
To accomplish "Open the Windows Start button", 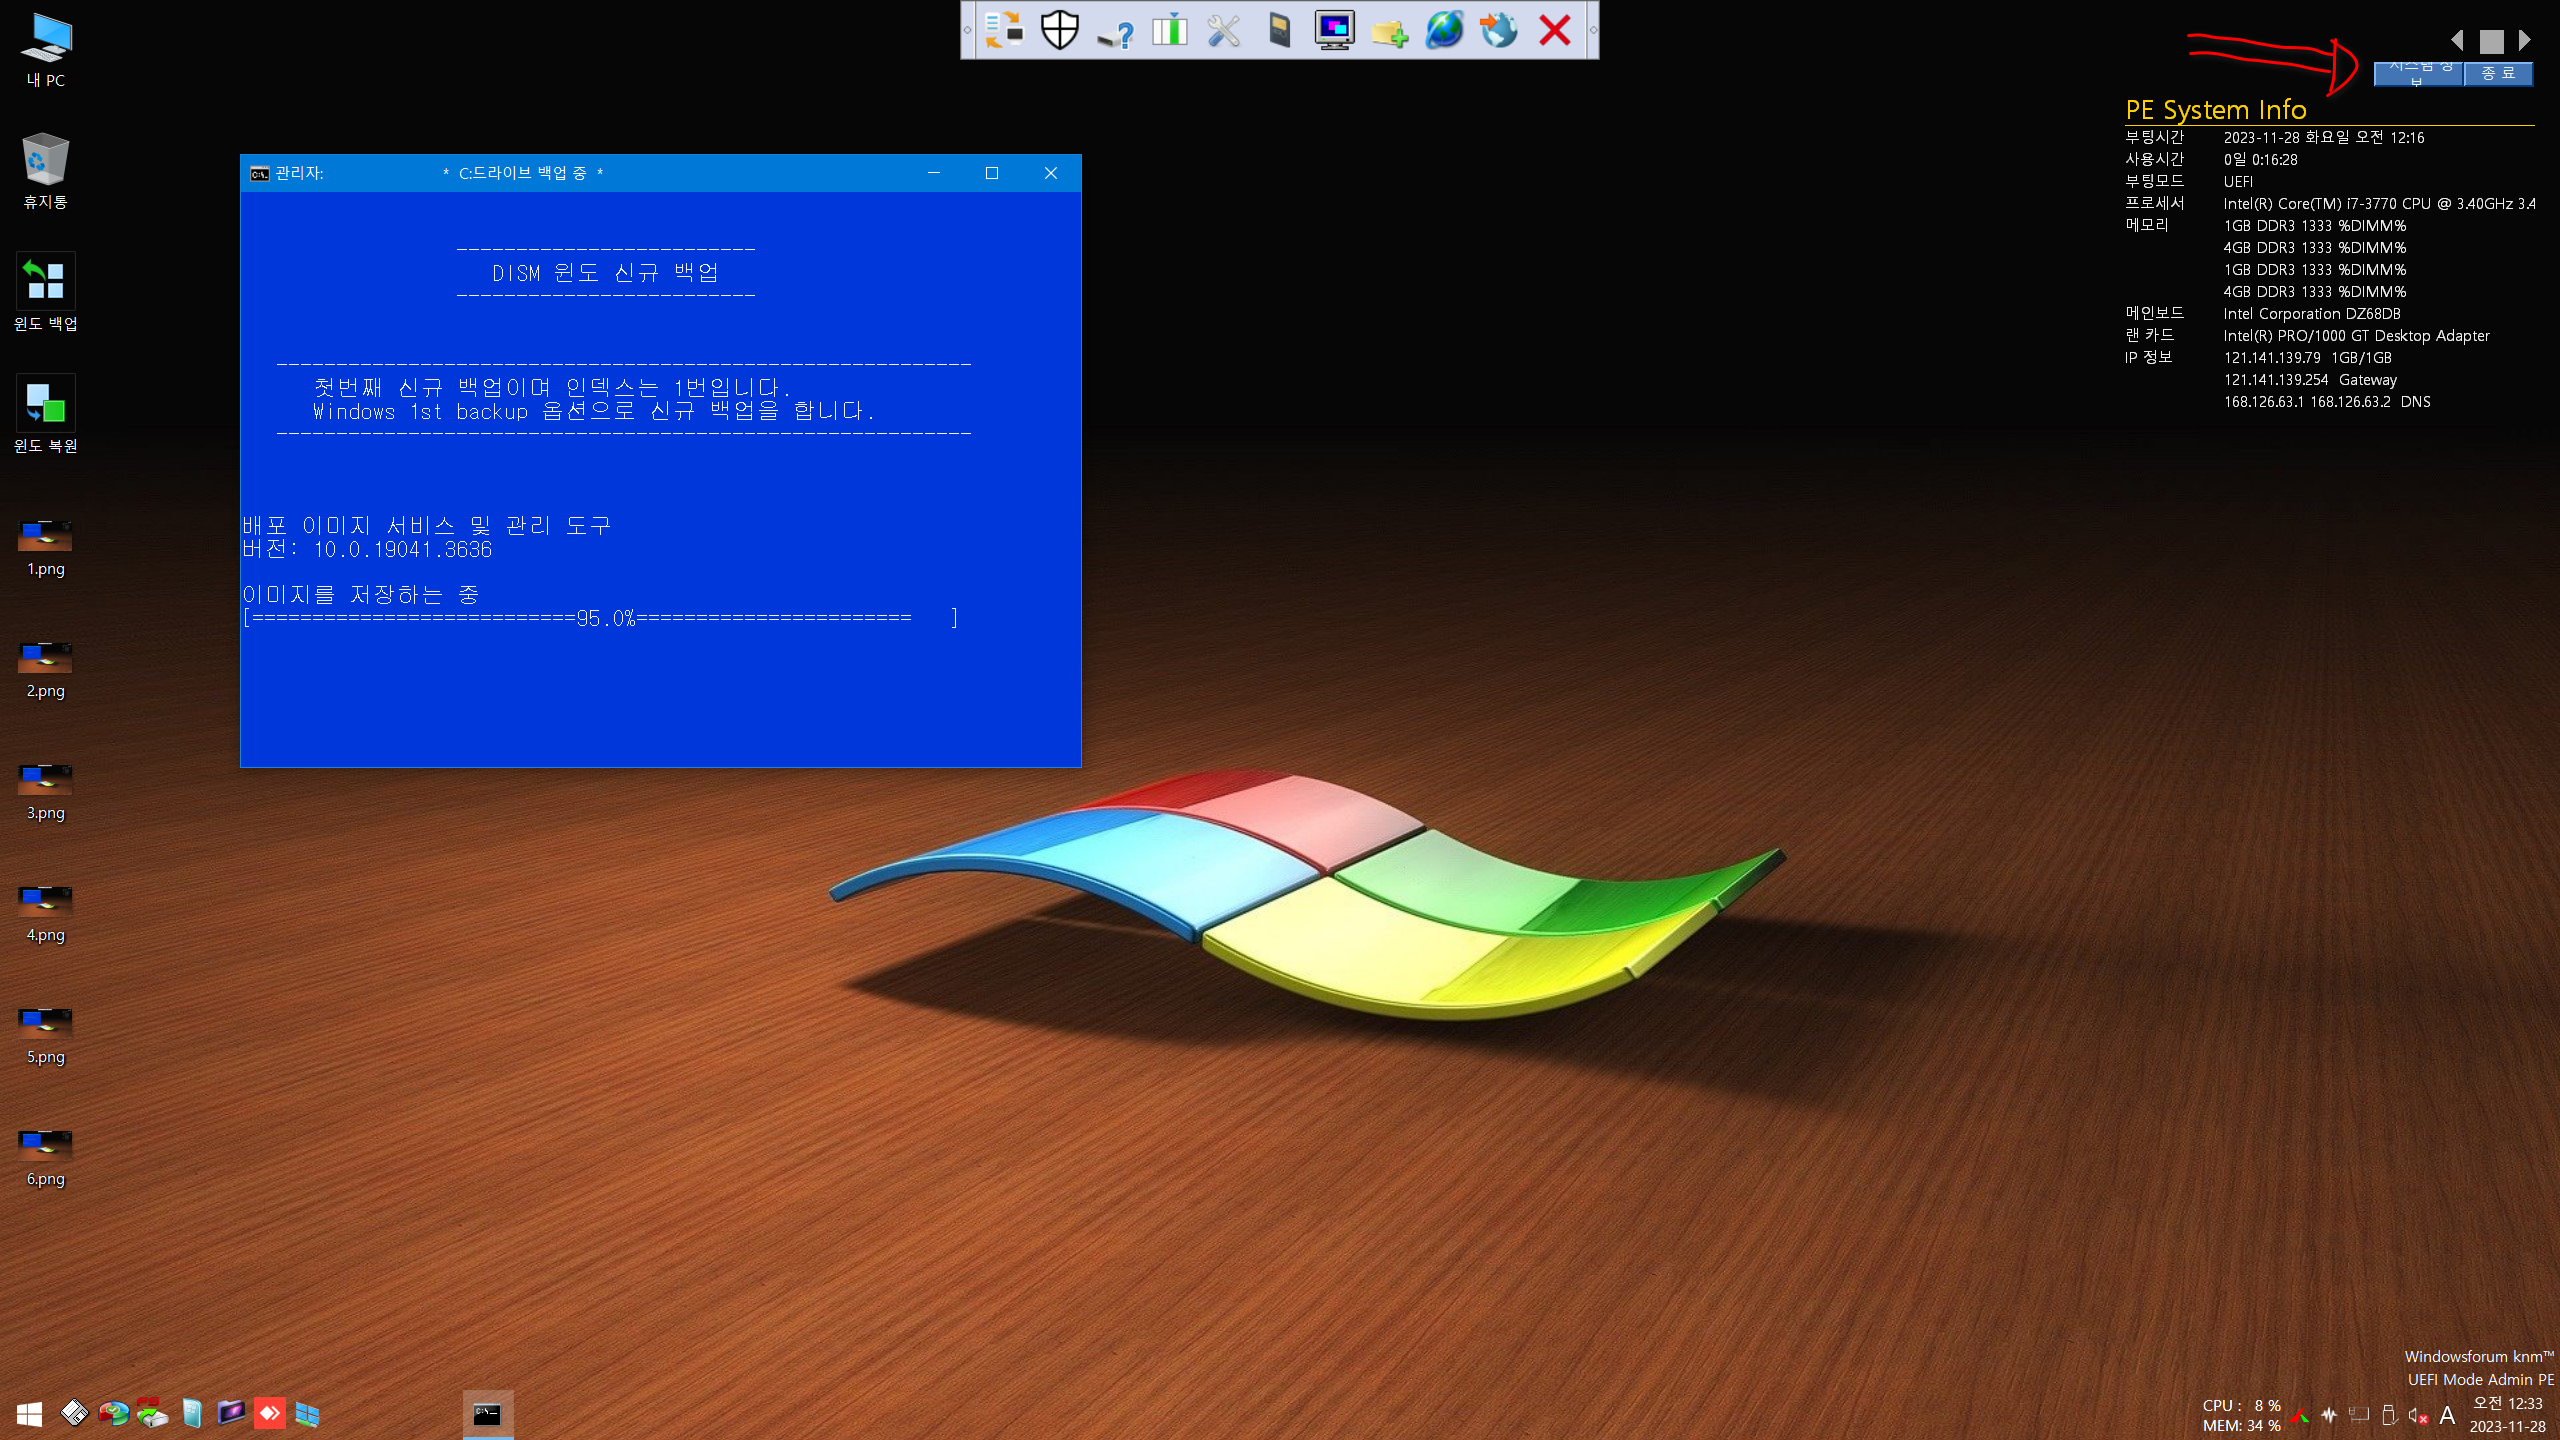I will [x=29, y=1413].
